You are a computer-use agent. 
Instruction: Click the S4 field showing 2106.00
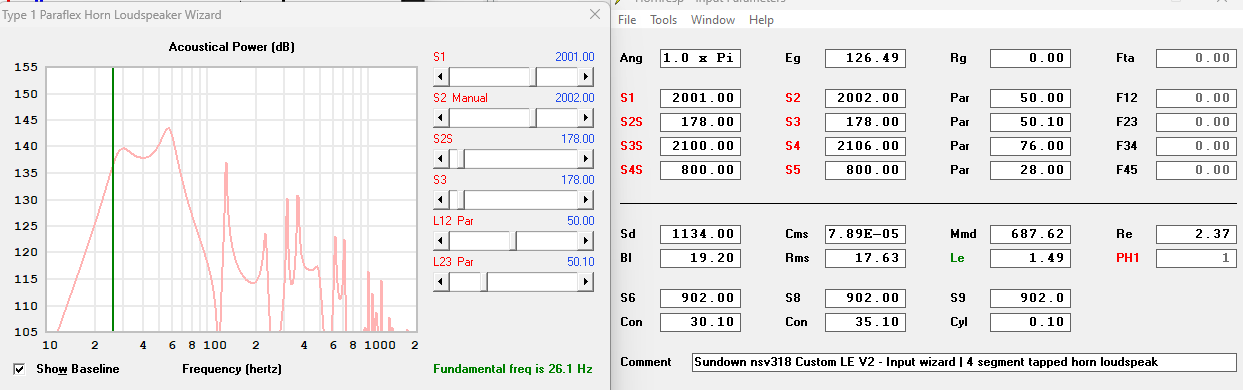pos(865,146)
